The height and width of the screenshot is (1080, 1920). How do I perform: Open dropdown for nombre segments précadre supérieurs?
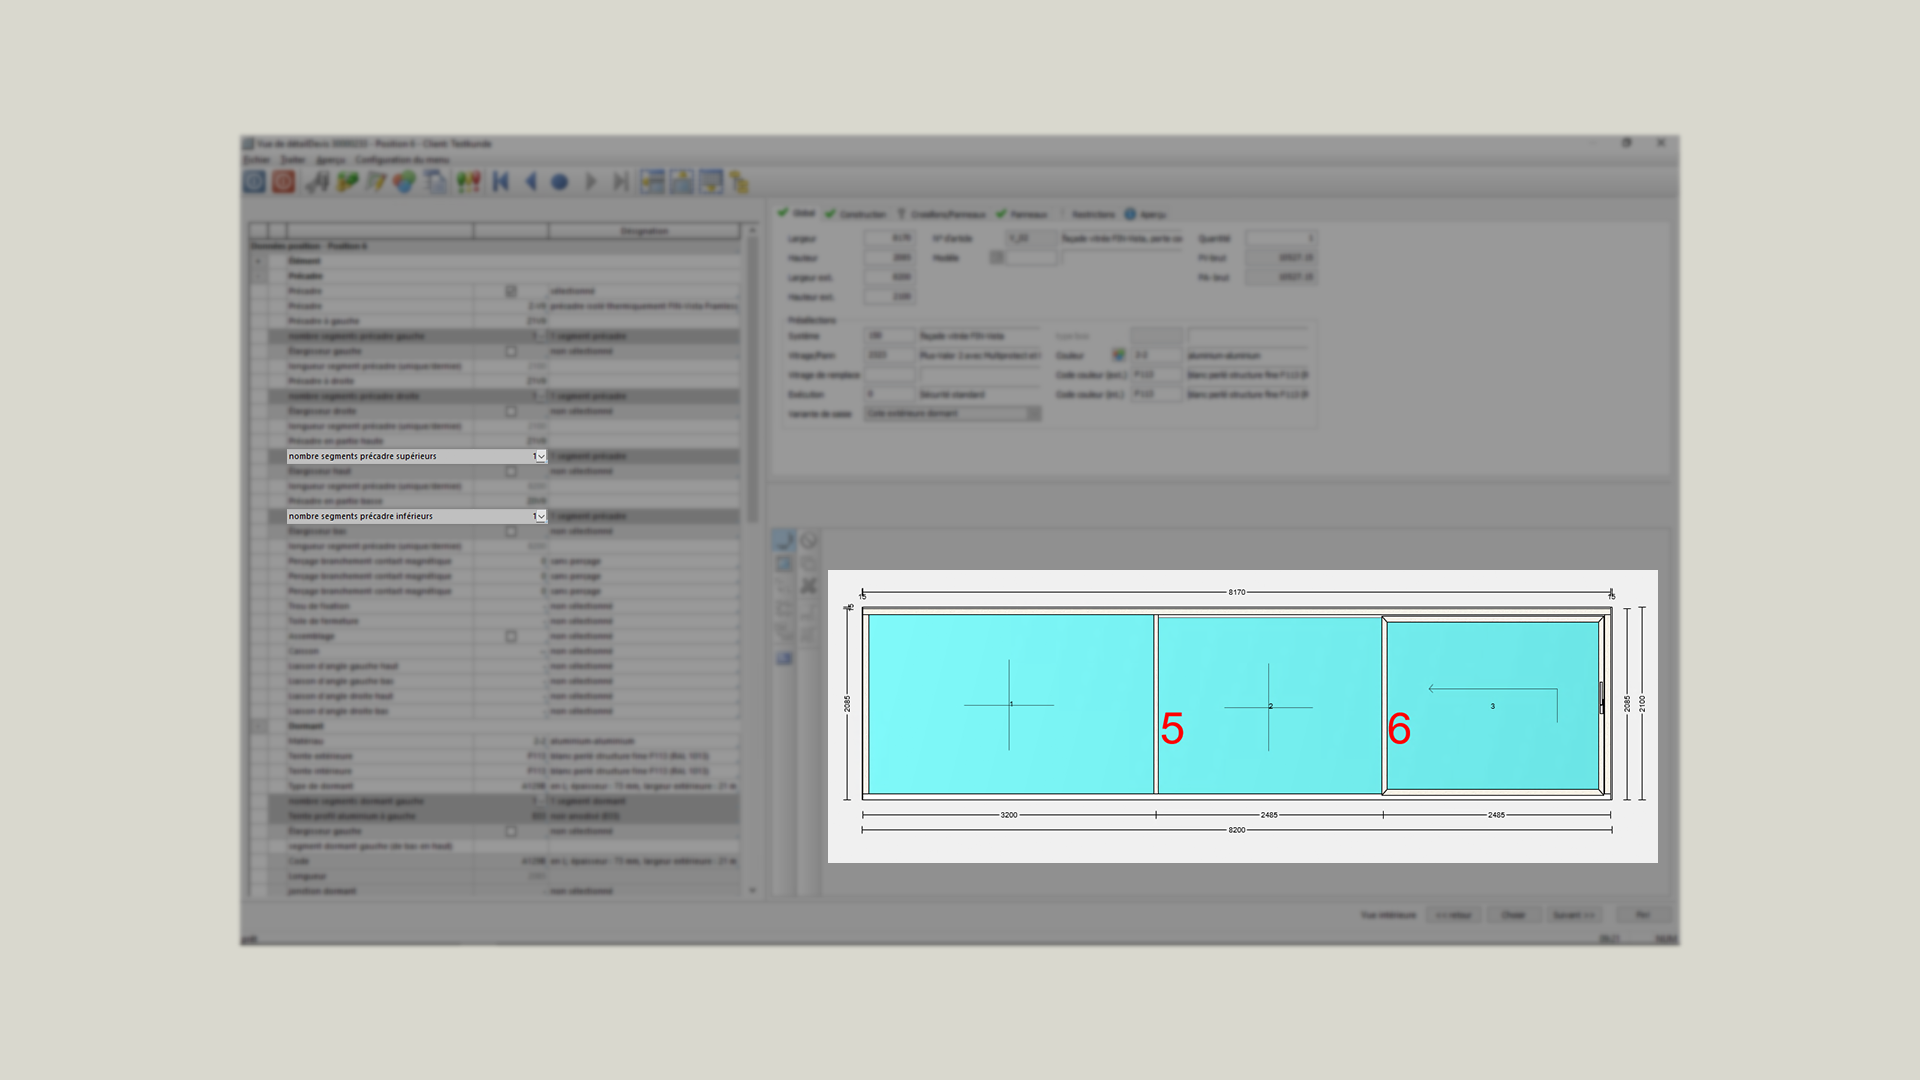click(x=541, y=457)
